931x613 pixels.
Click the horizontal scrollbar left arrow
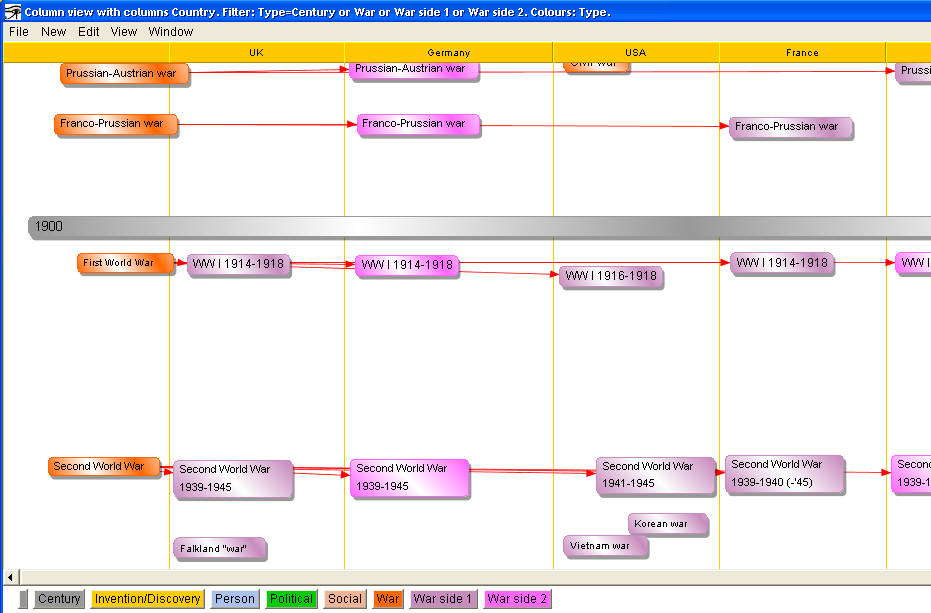click(12, 577)
